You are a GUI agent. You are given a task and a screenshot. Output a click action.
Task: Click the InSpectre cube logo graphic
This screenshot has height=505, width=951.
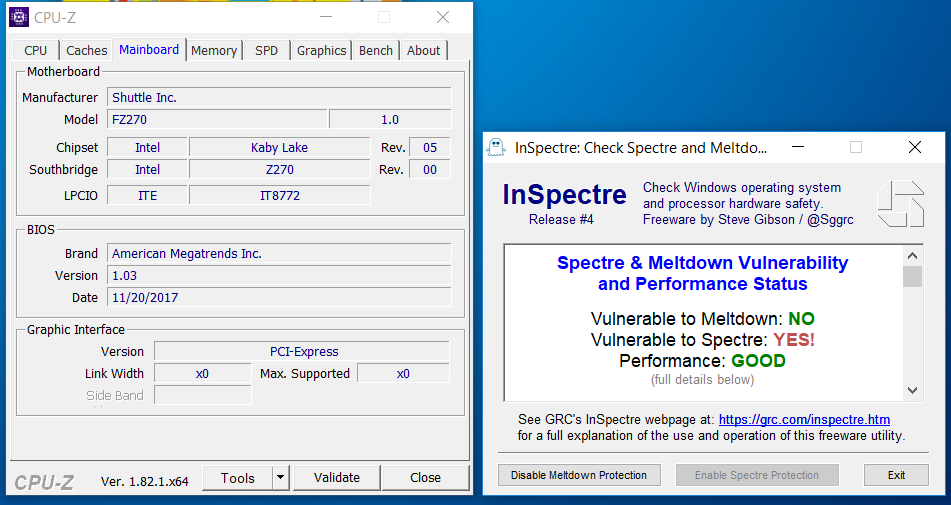pyautogui.click(x=901, y=204)
